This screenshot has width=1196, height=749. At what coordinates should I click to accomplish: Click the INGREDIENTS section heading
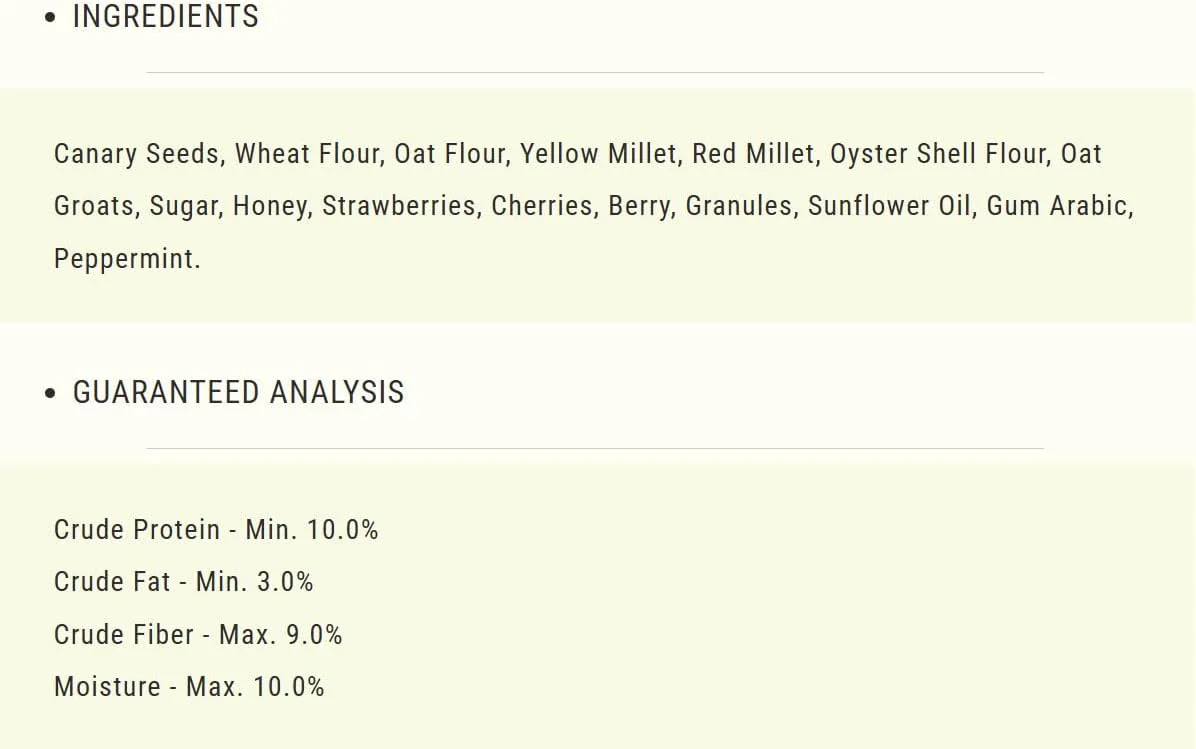166,17
